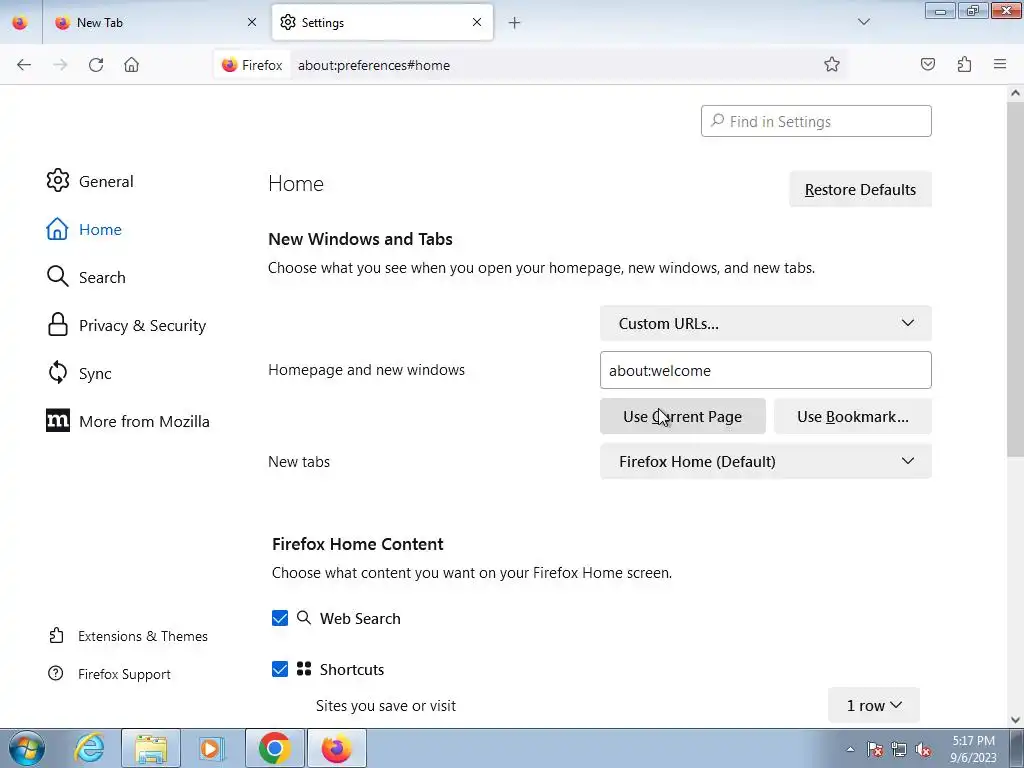Click the network tray icon
Screen dimensions: 1024x768
899,749
